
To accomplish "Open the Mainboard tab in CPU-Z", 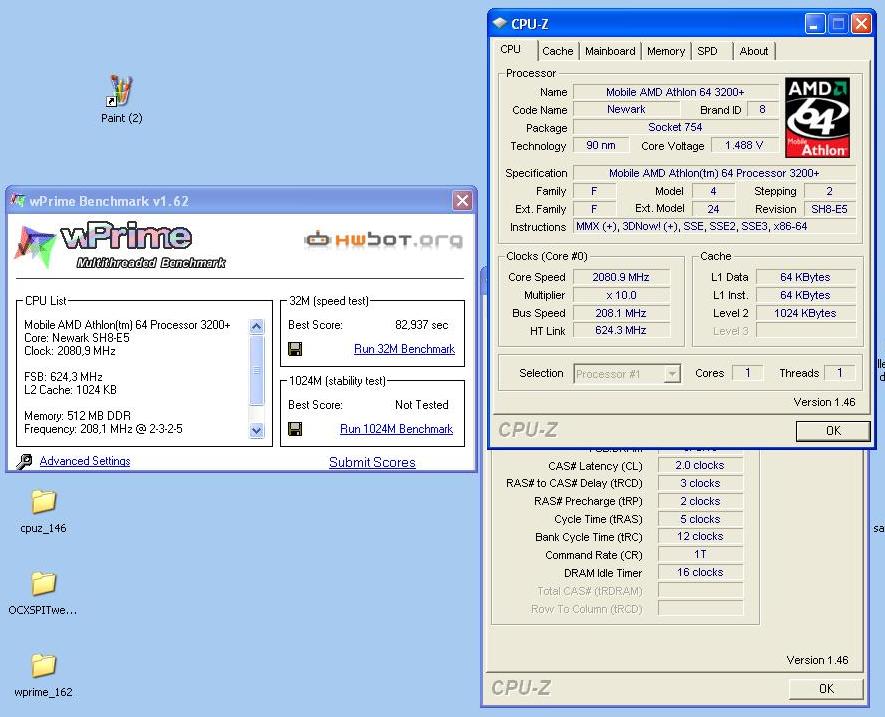I will (610, 51).
